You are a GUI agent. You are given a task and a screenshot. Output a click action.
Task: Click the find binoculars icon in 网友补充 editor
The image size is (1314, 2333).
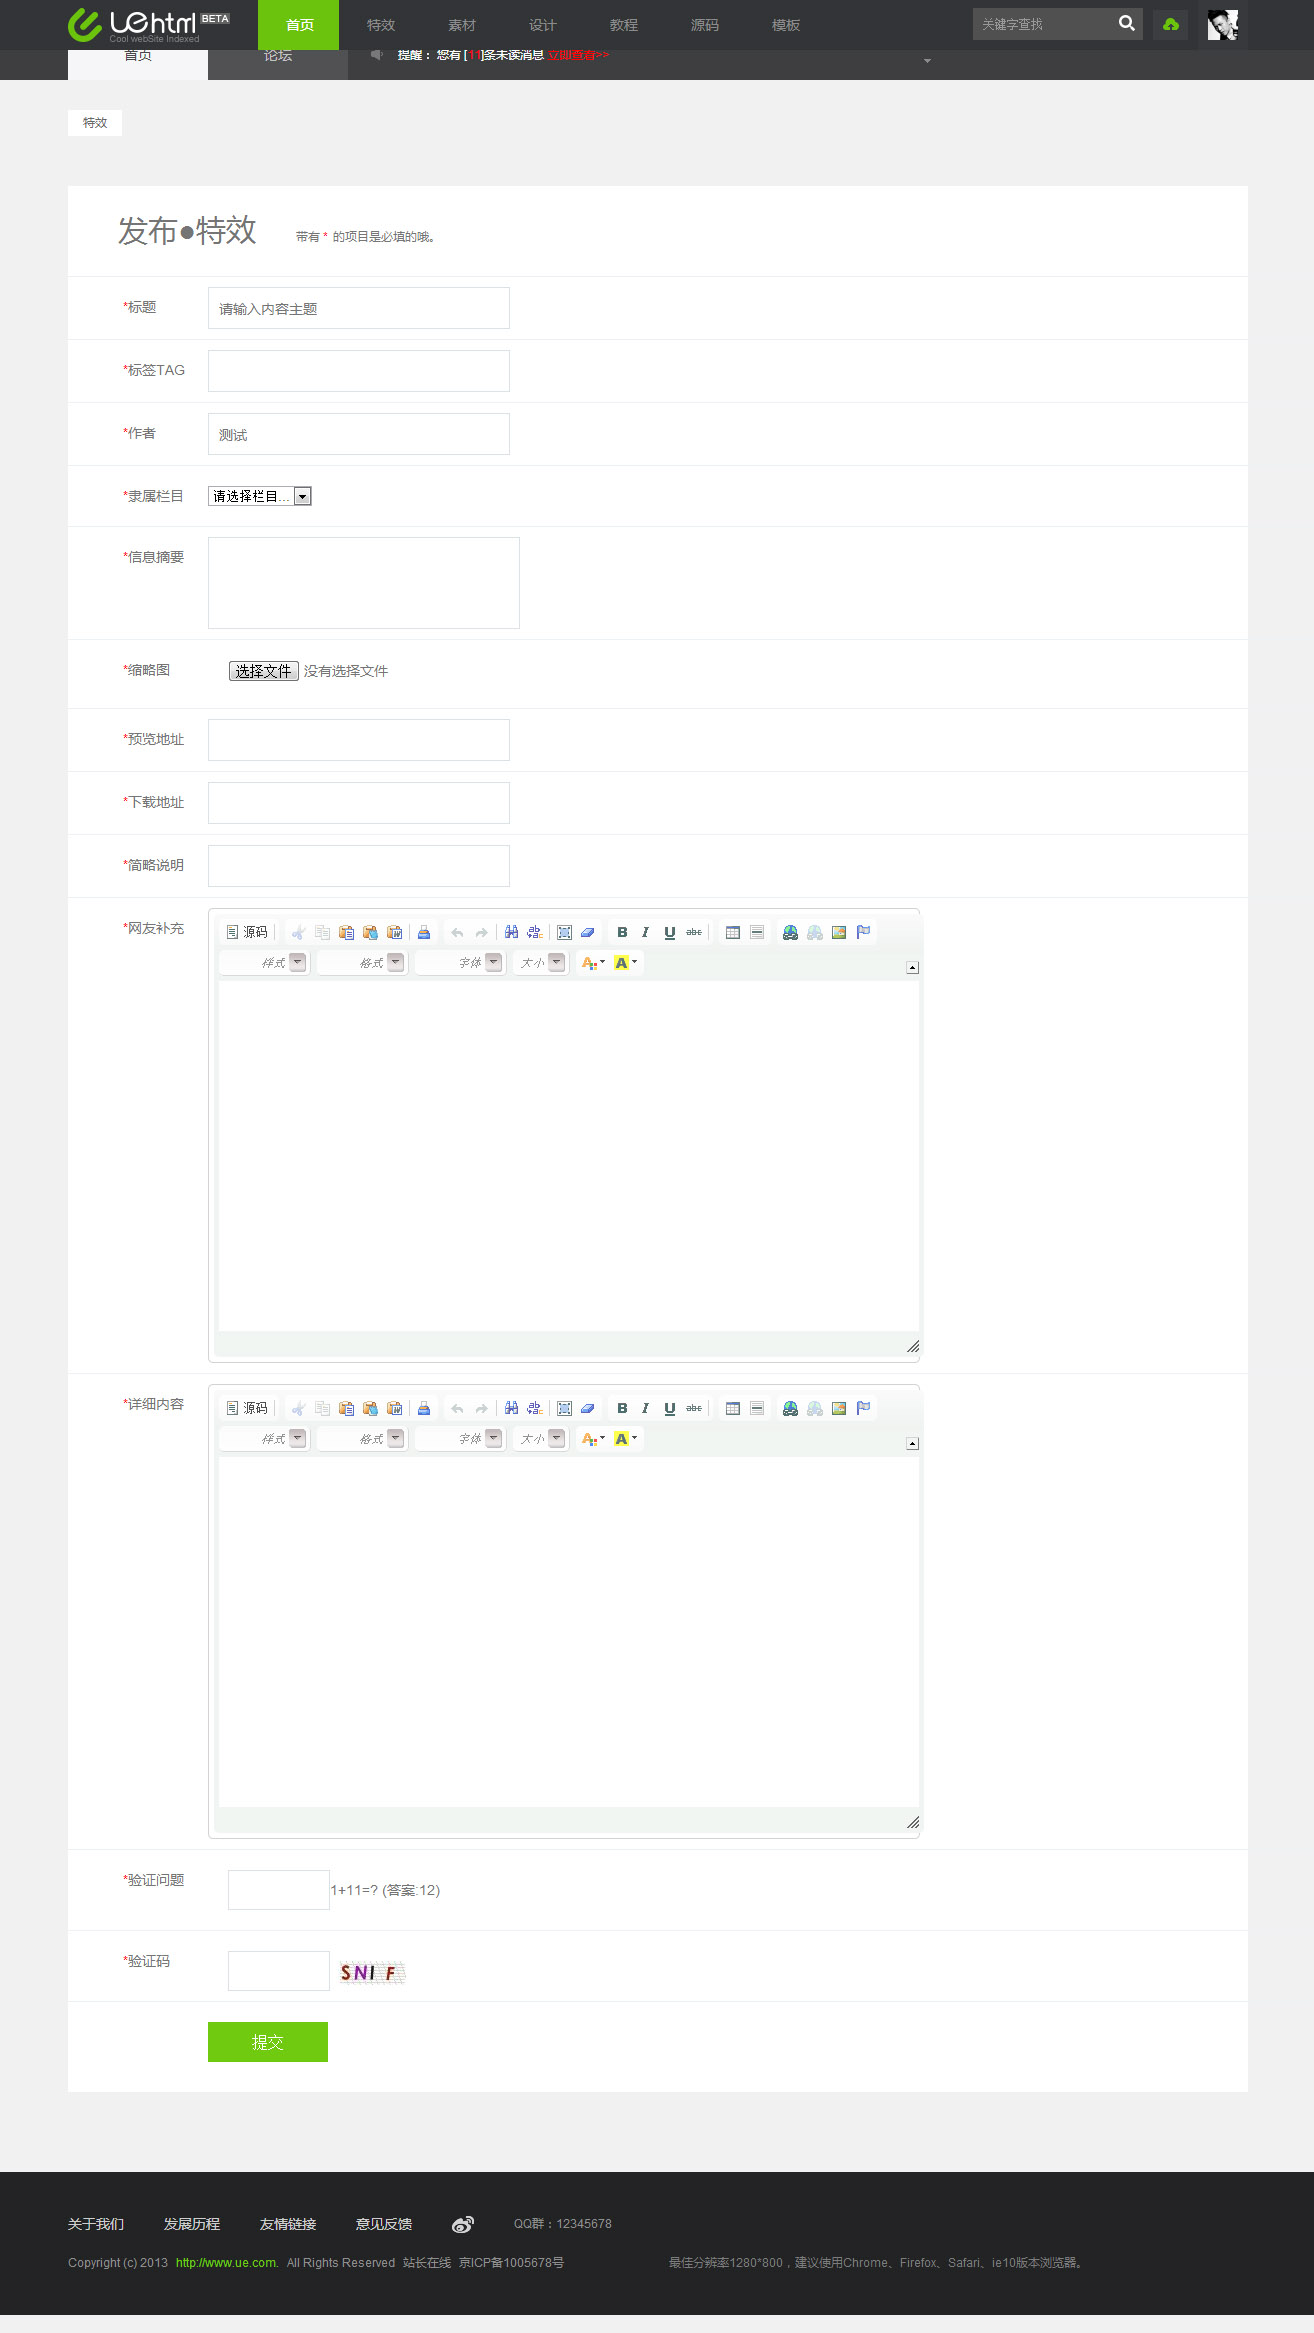coord(511,932)
